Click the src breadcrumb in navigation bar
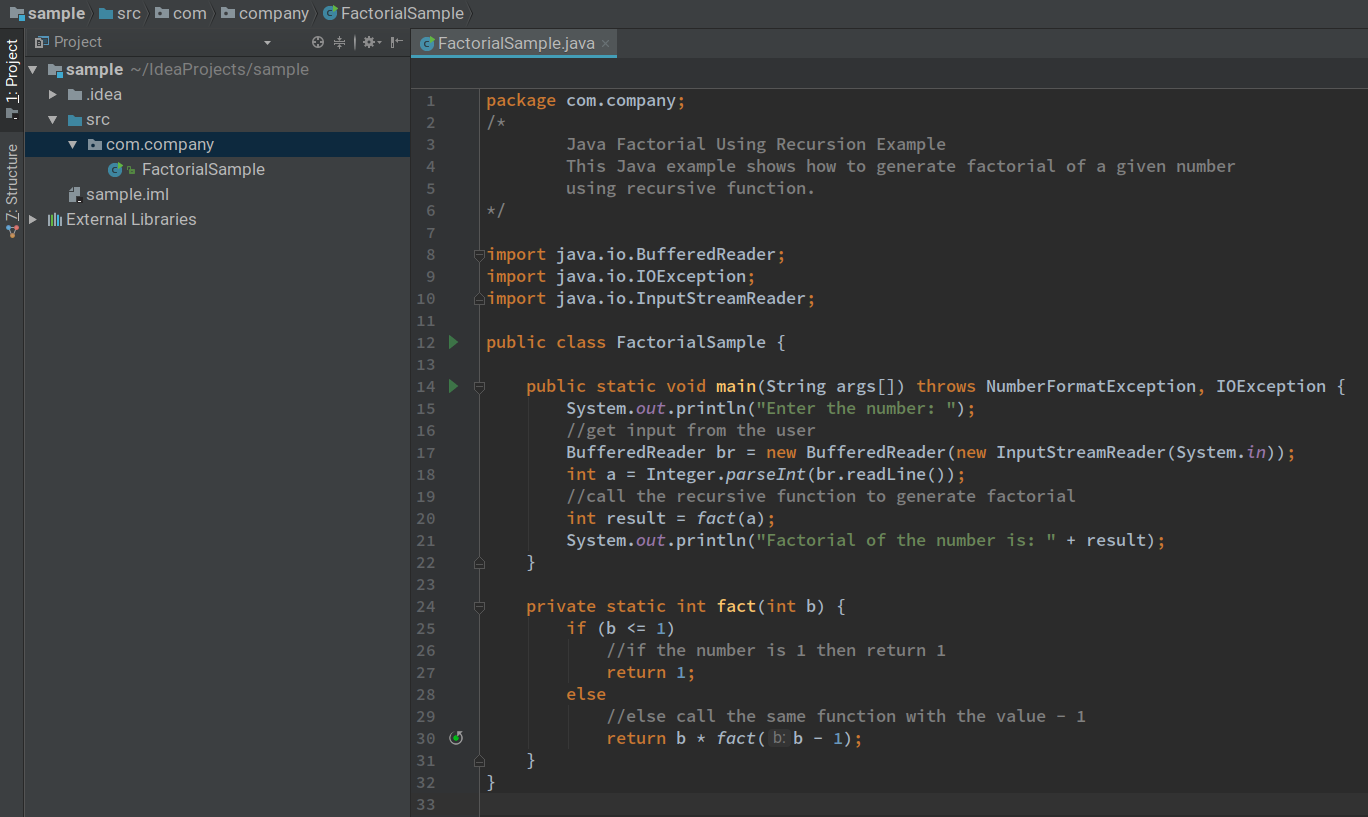Screen dimensions: 1368x817 tap(120, 14)
